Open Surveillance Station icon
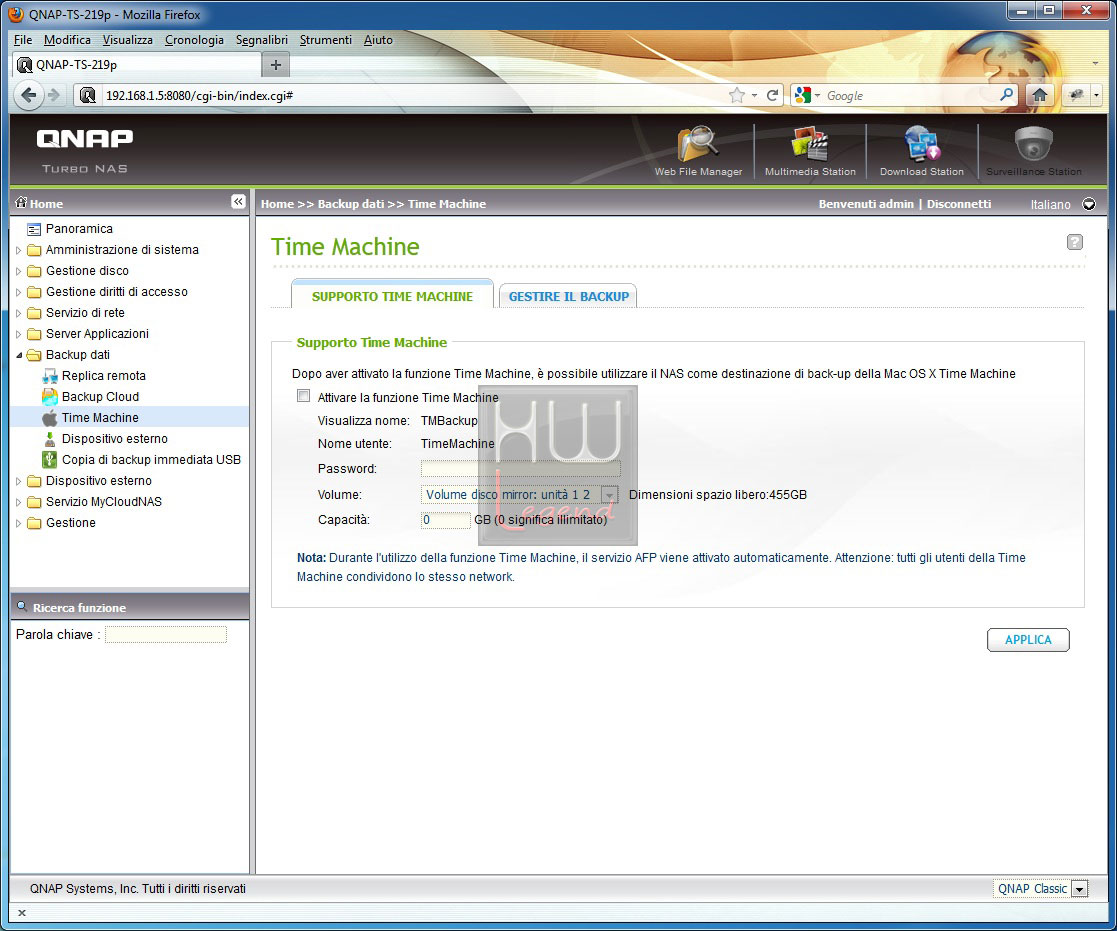 tap(1034, 150)
